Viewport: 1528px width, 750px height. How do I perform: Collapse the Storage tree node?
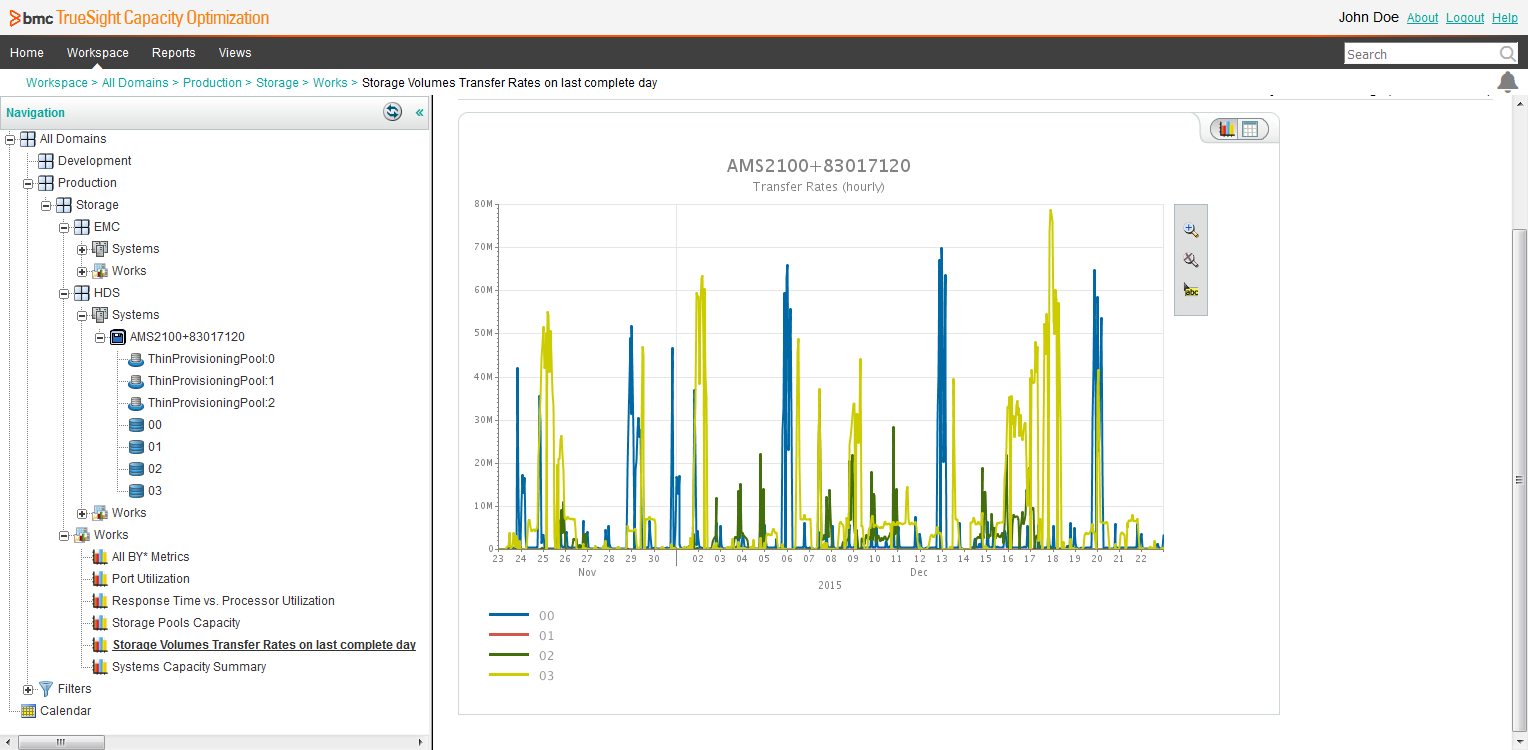pos(46,205)
